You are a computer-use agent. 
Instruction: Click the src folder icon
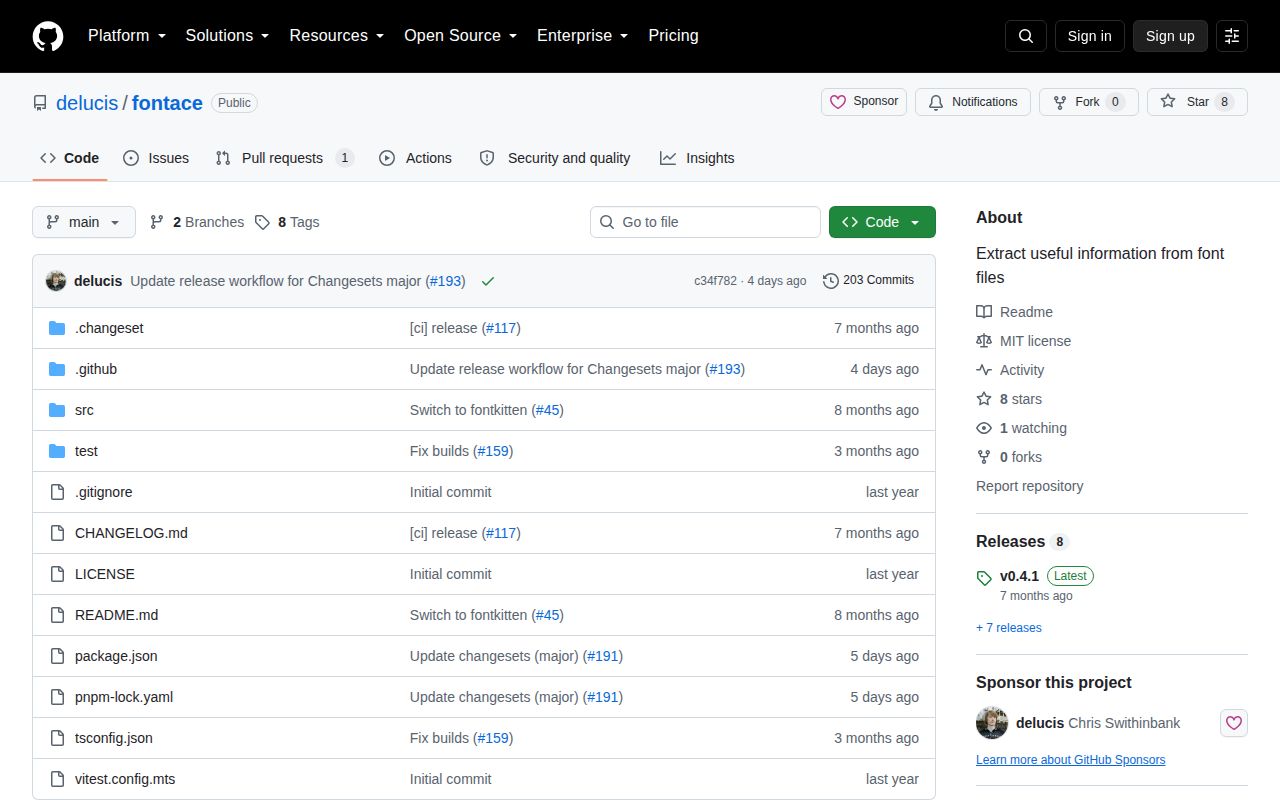pos(57,410)
